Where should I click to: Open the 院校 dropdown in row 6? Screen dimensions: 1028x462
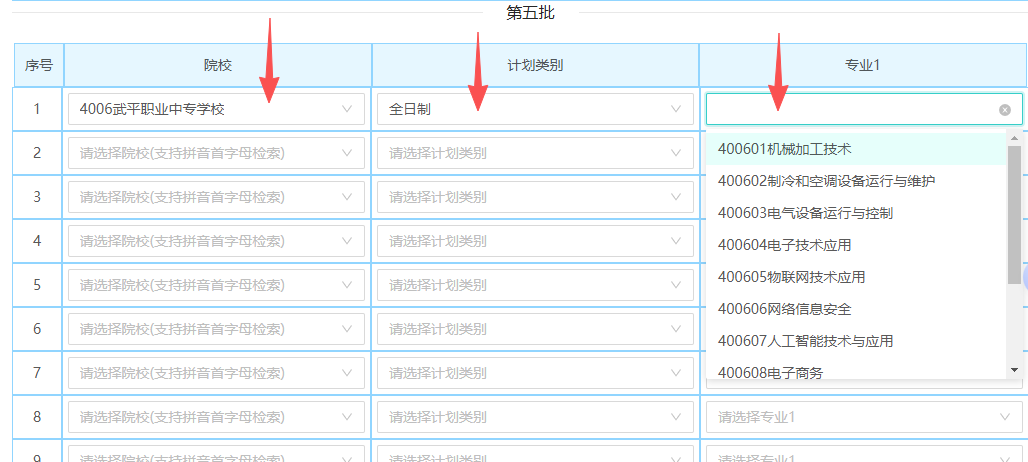click(x=216, y=329)
